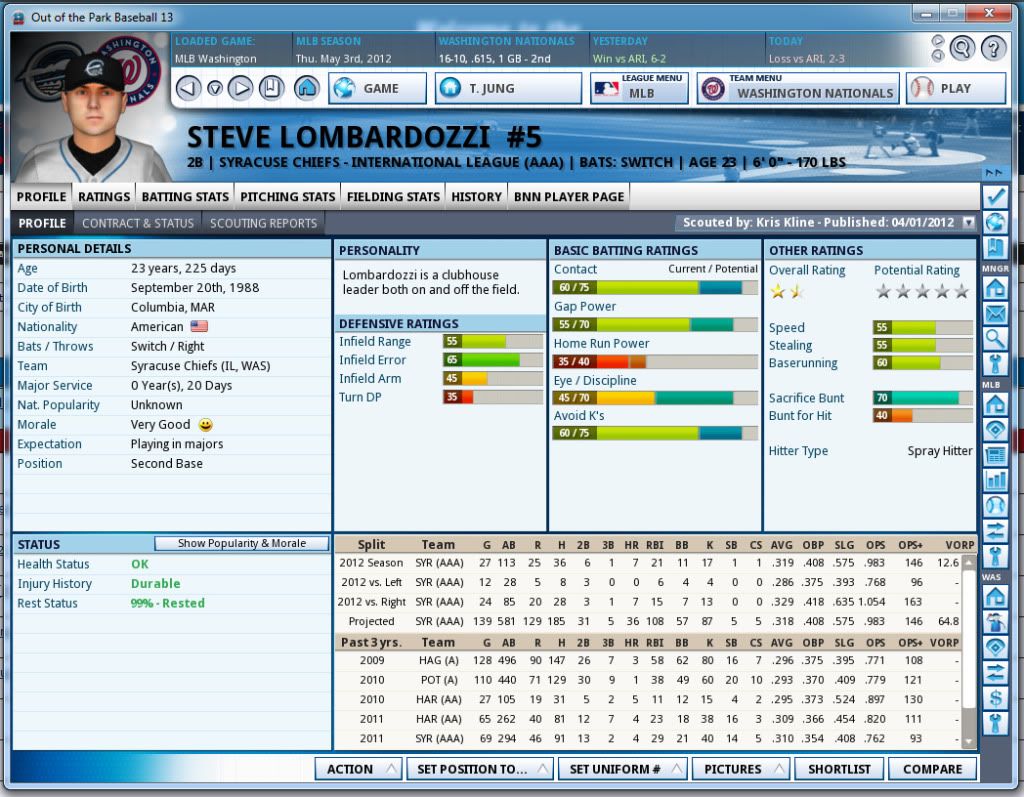Go forward with the right arrow navigation icon

[x=241, y=88]
